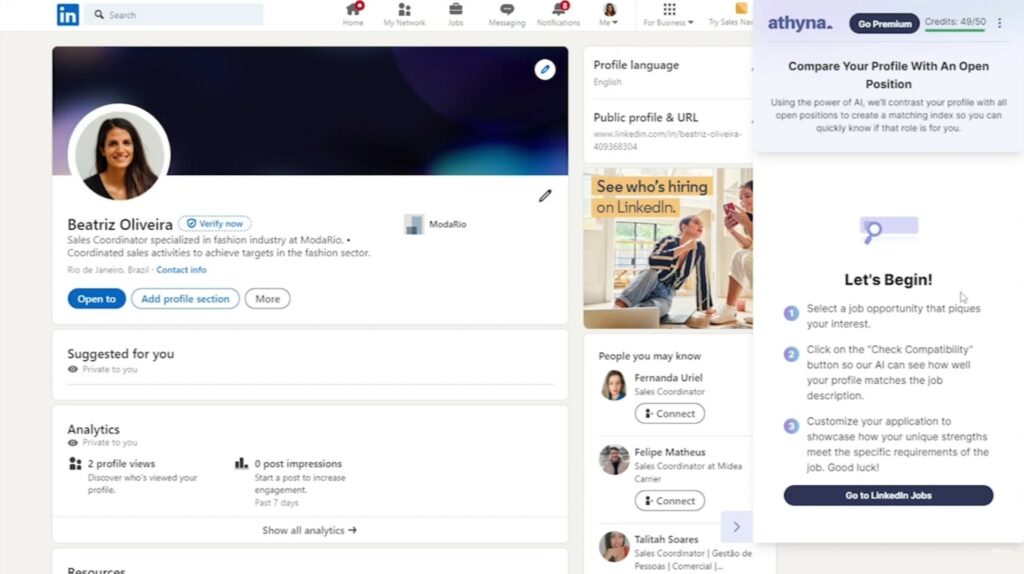The width and height of the screenshot is (1024, 574).
Task: Edit the cover banner pencil icon
Action: point(545,69)
